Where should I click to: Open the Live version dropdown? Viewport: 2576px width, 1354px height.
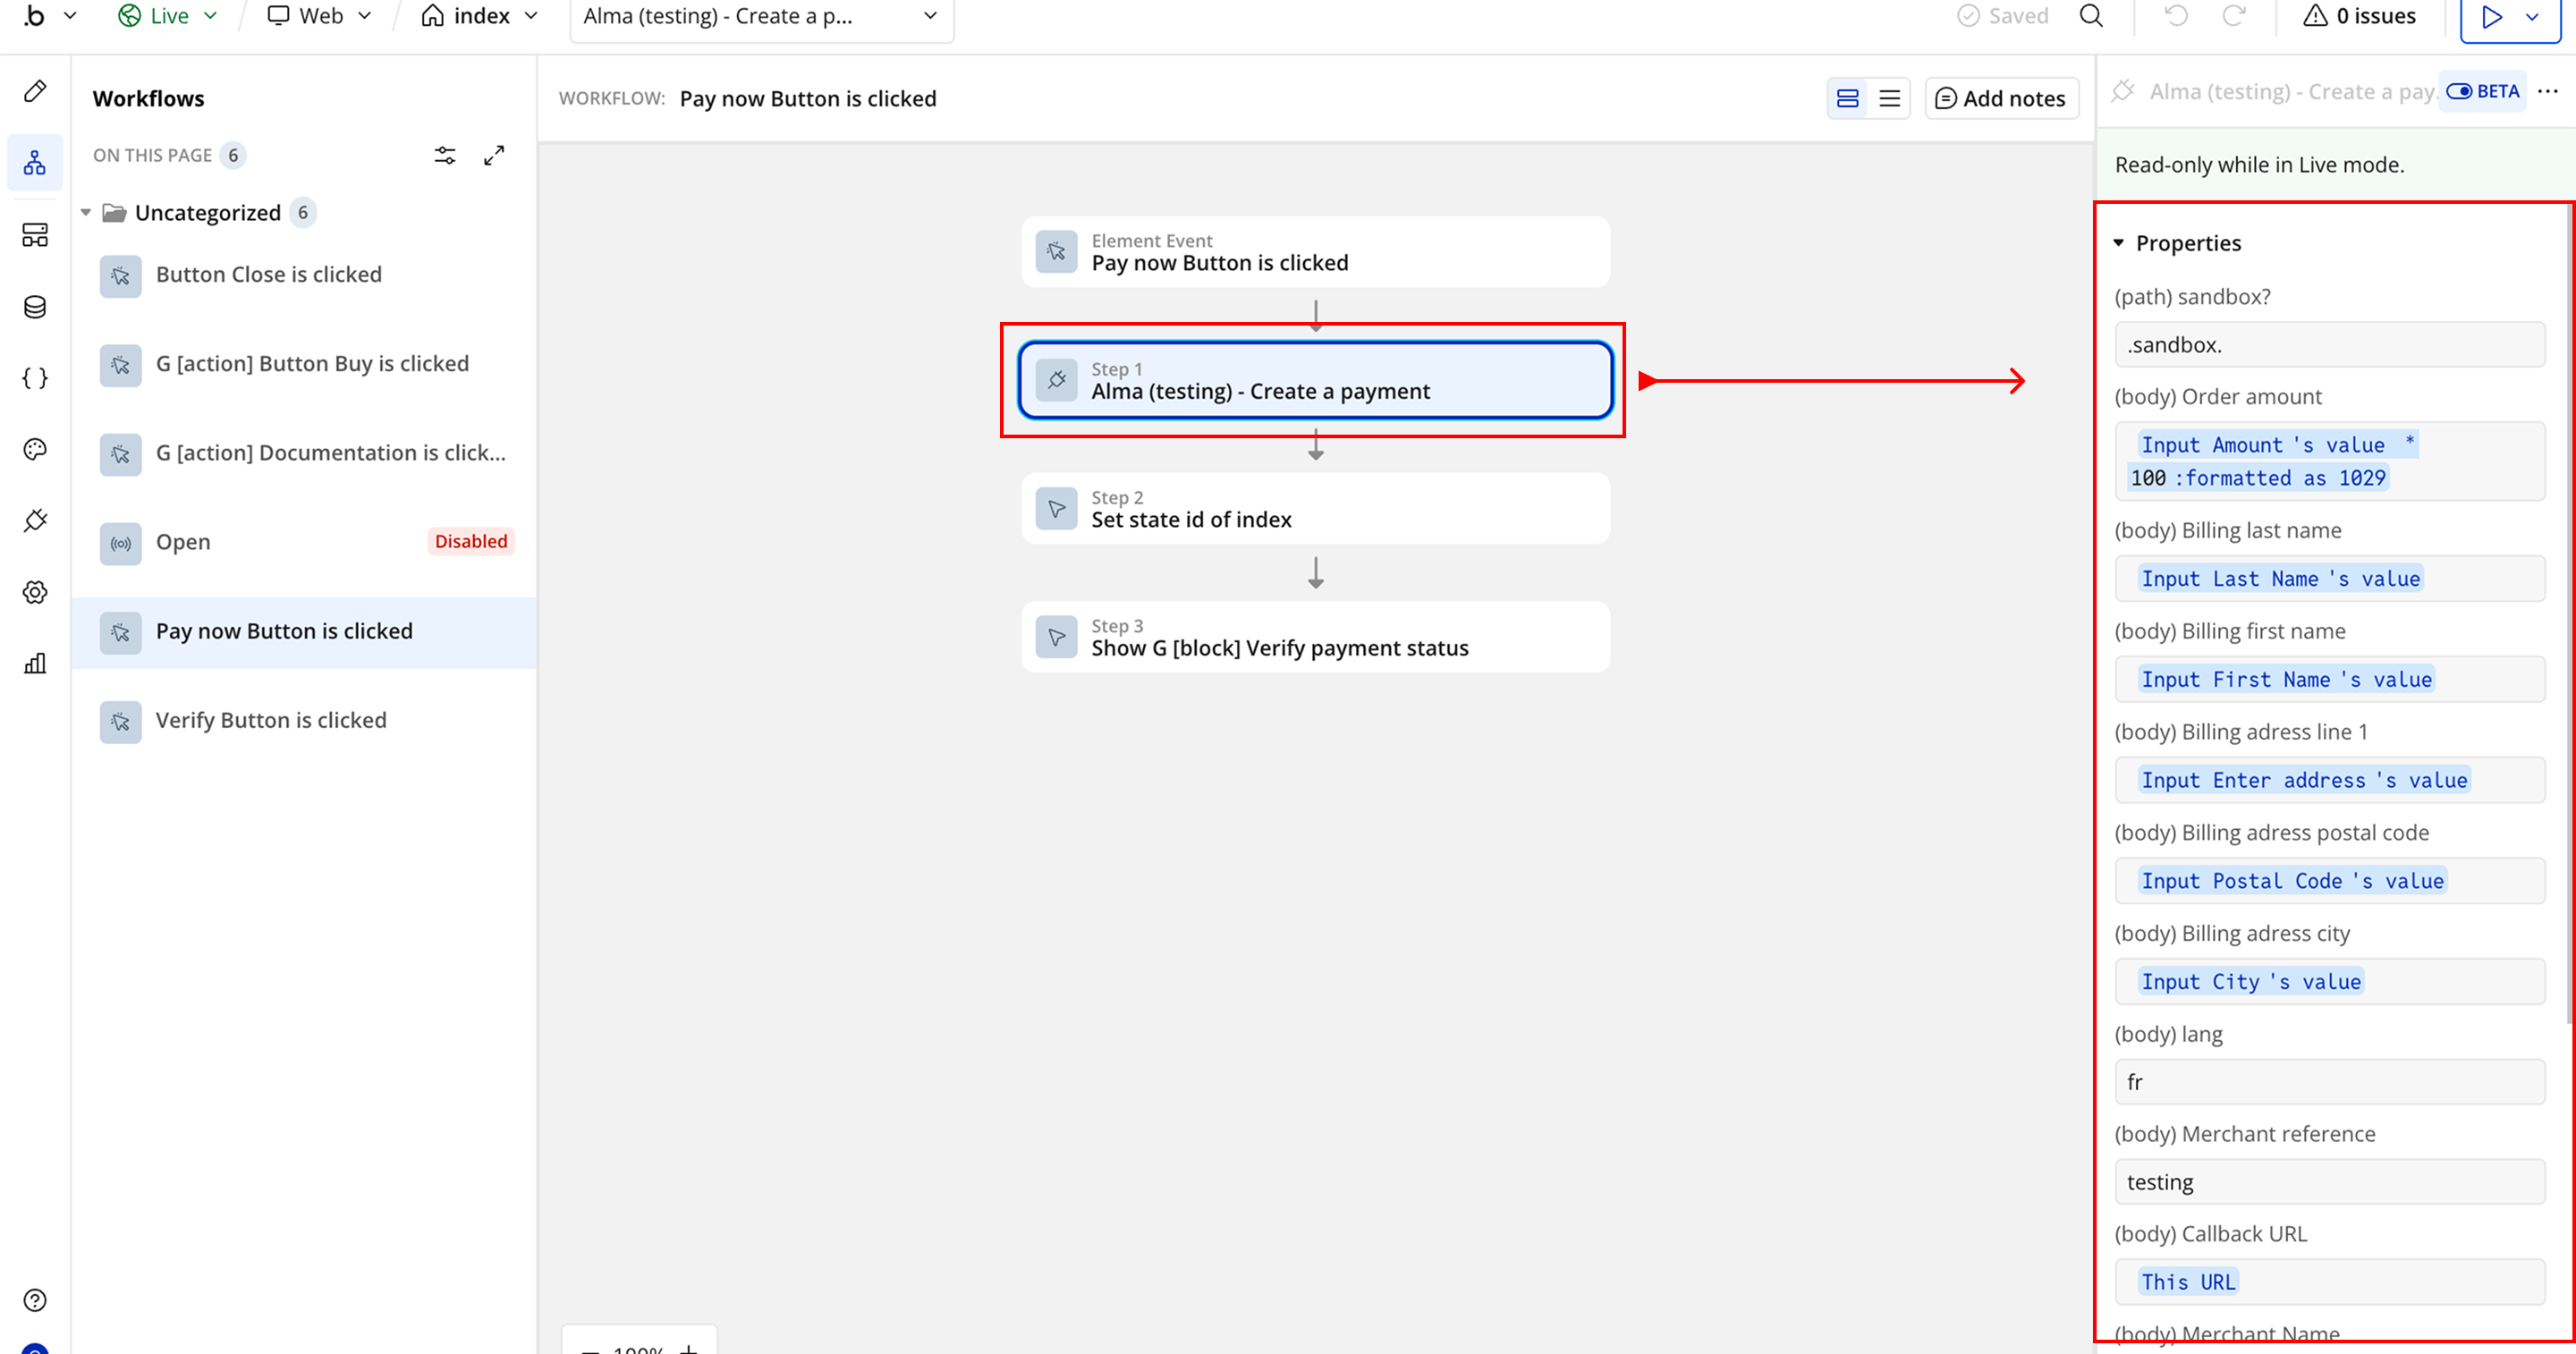pos(167,16)
